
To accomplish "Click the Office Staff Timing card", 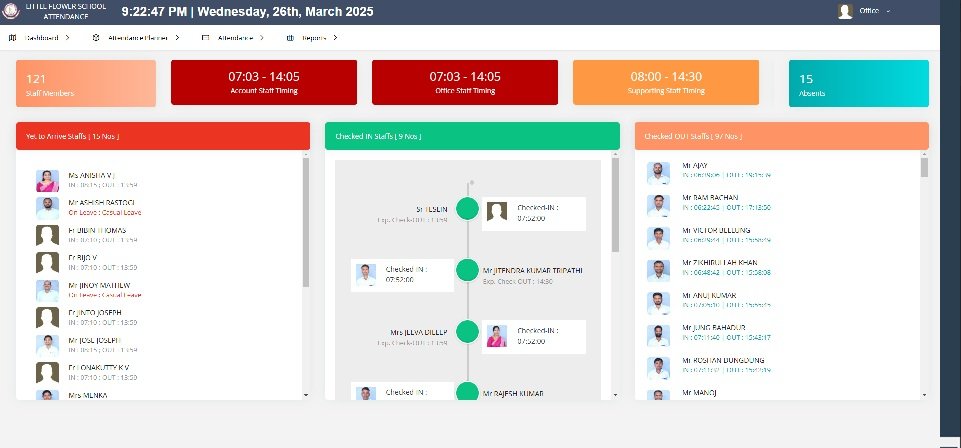I will pyautogui.click(x=465, y=82).
